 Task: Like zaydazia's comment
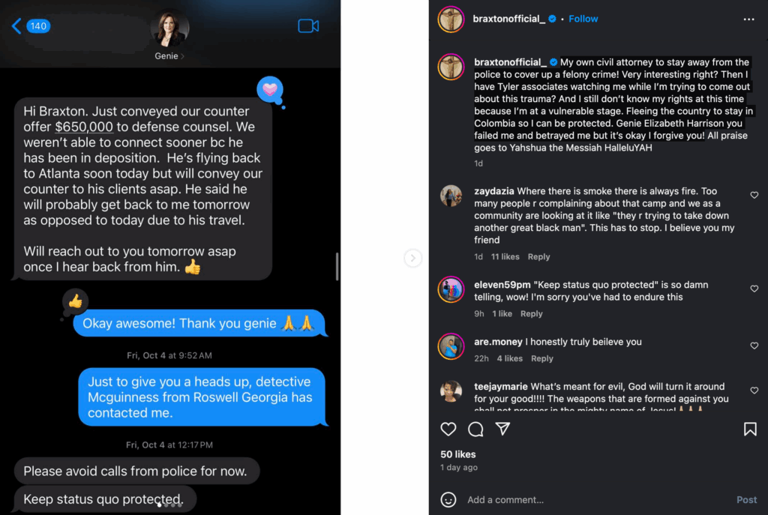(x=754, y=195)
